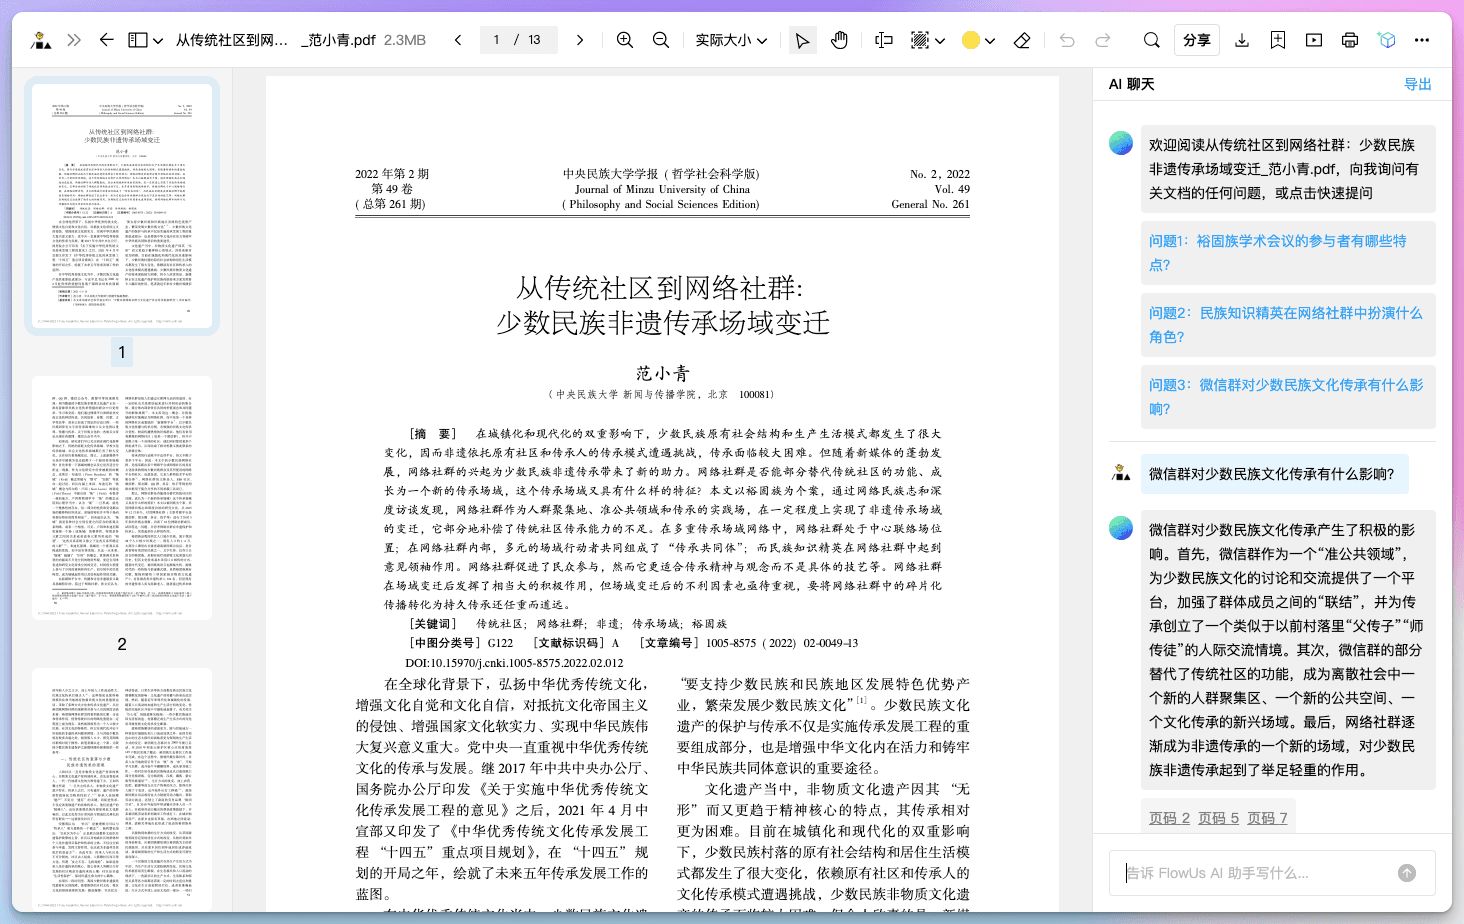Print the document

[x=1350, y=40]
